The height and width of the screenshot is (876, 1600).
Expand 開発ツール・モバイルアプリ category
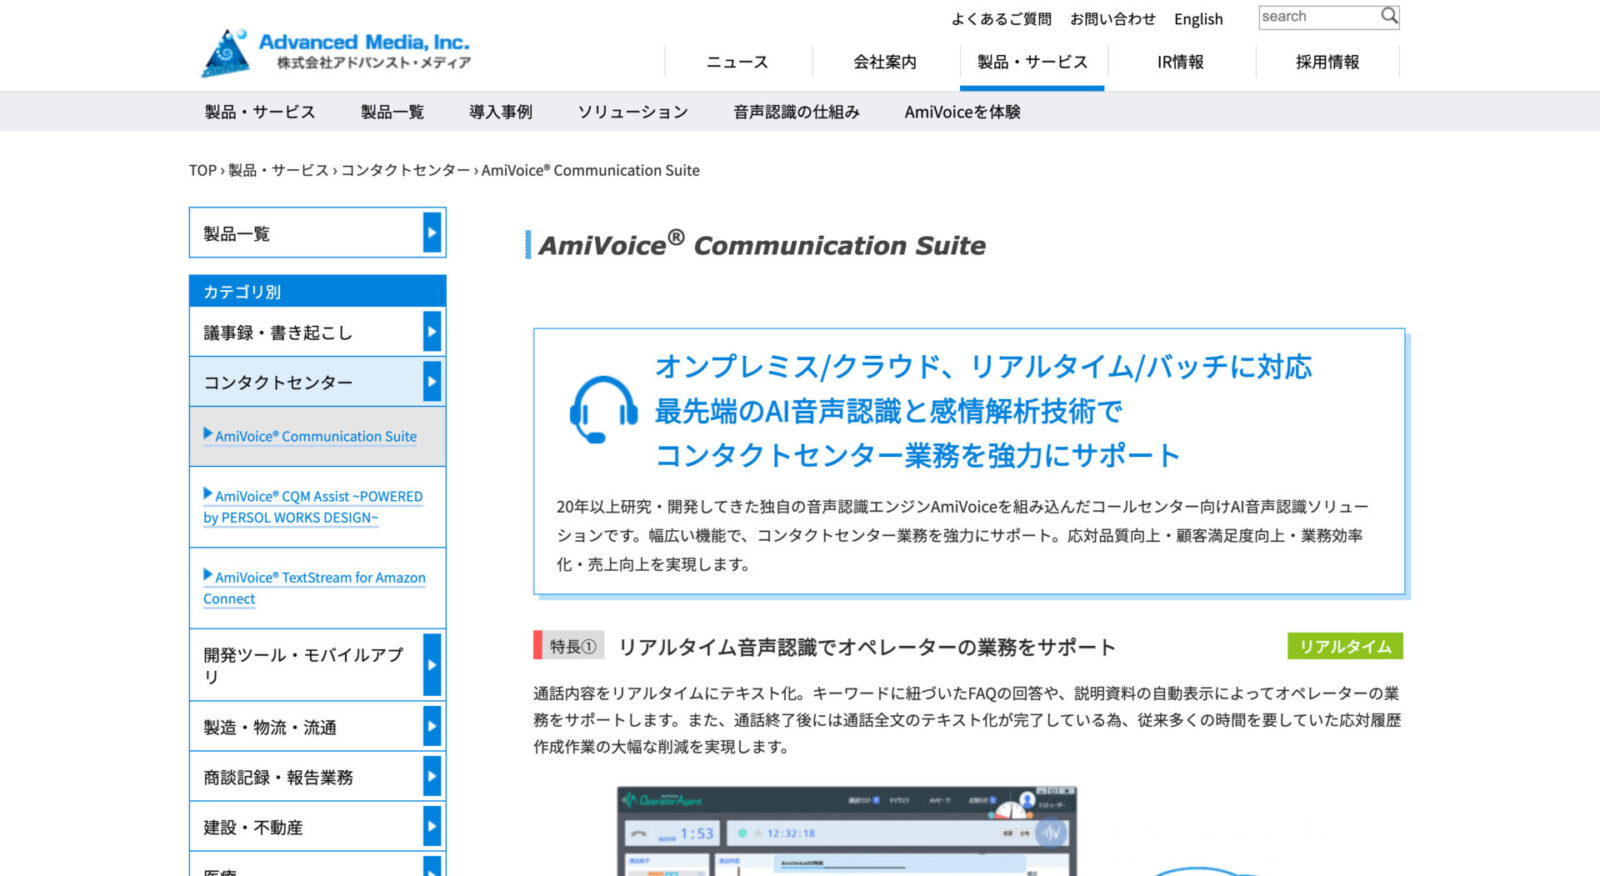pyautogui.click(x=432, y=665)
